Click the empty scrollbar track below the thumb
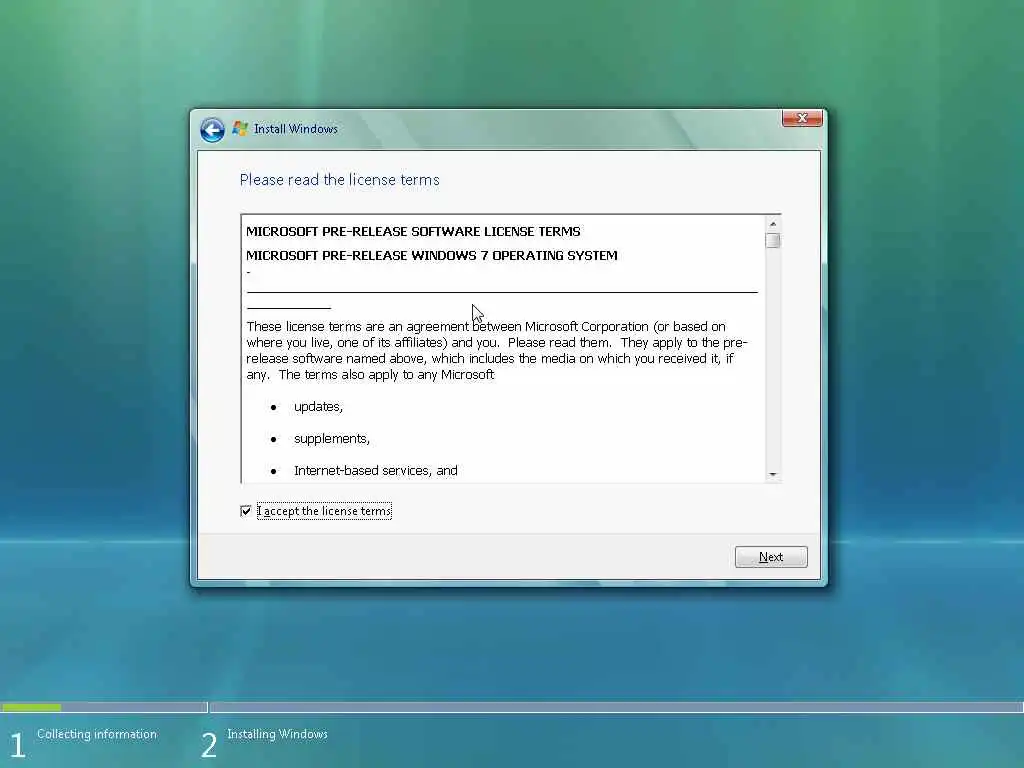 [x=773, y=358]
